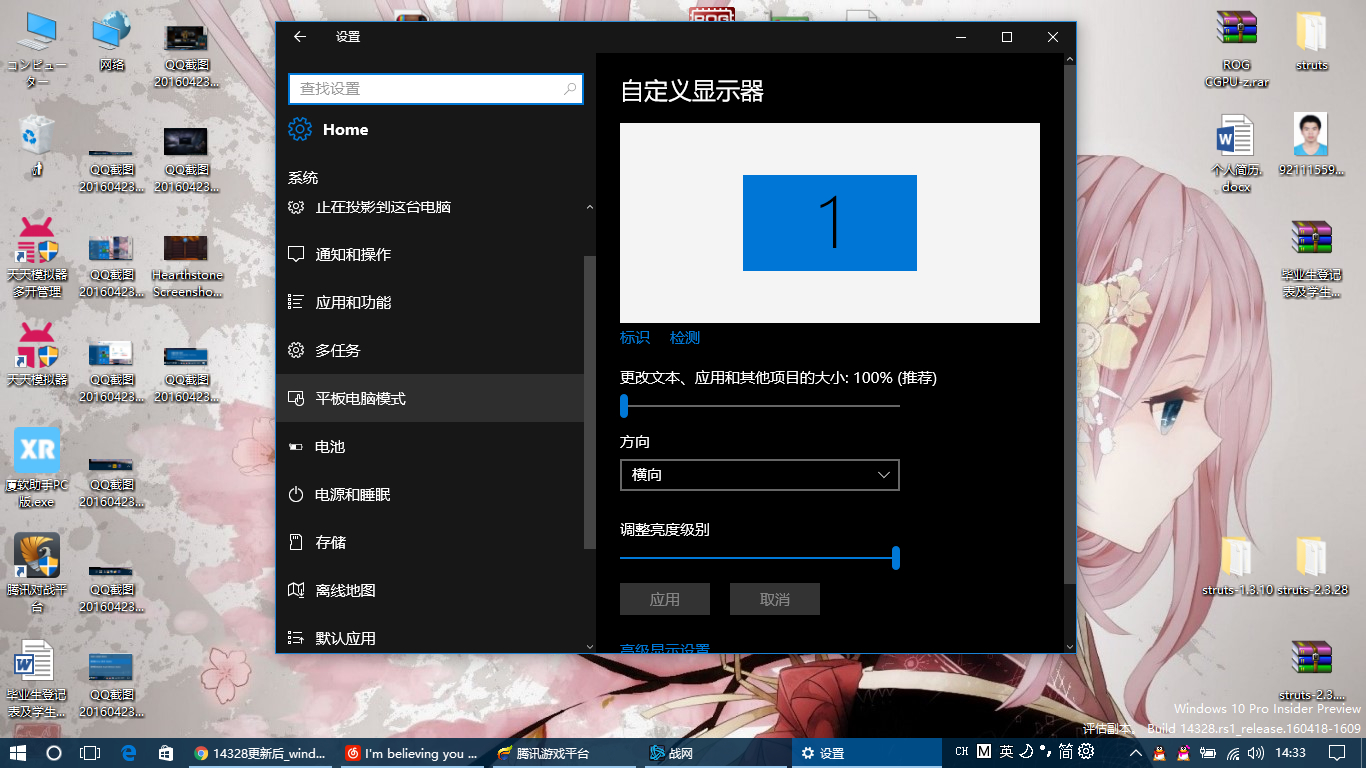The width and height of the screenshot is (1366, 768).
Task: Open 平板电脑模式 settings page
Action: 430,398
